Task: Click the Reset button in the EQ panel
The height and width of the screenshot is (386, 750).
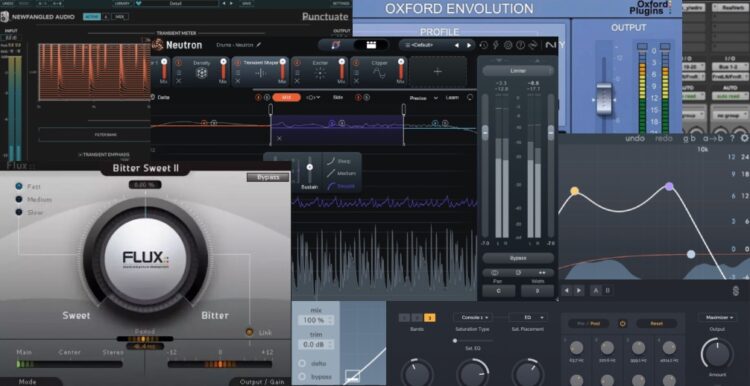Action: click(x=656, y=323)
